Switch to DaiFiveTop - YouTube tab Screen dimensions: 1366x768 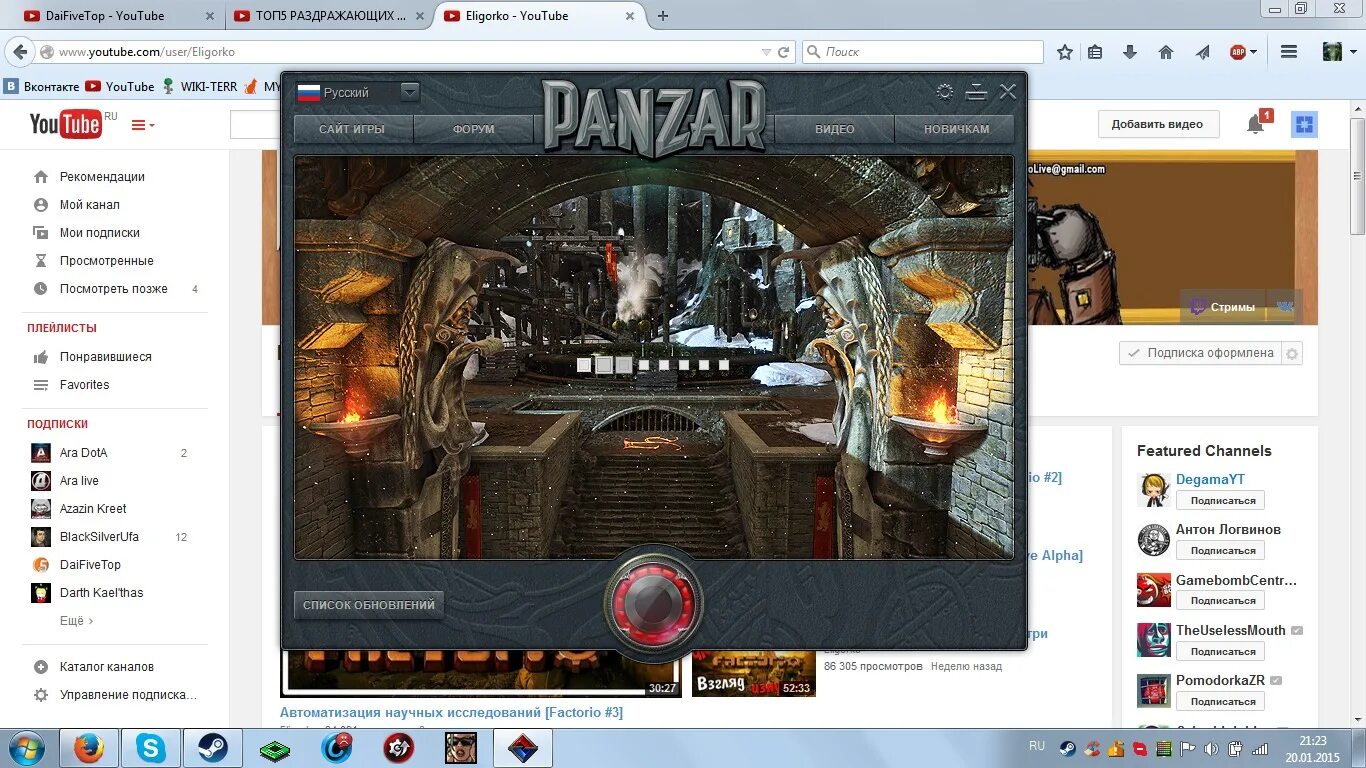click(117, 15)
